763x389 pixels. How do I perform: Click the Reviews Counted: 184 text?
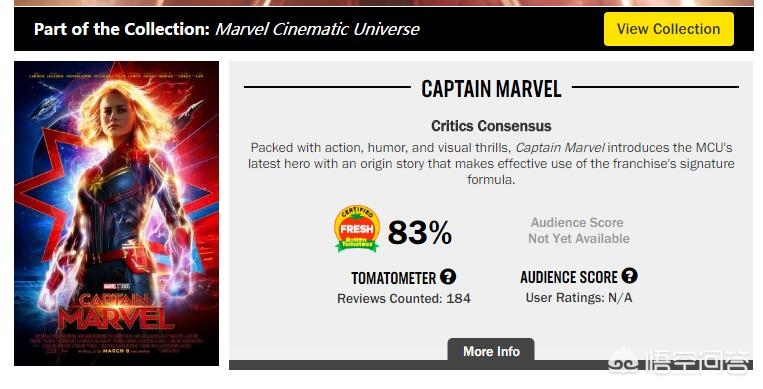pyautogui.click(x=404, y=298)
